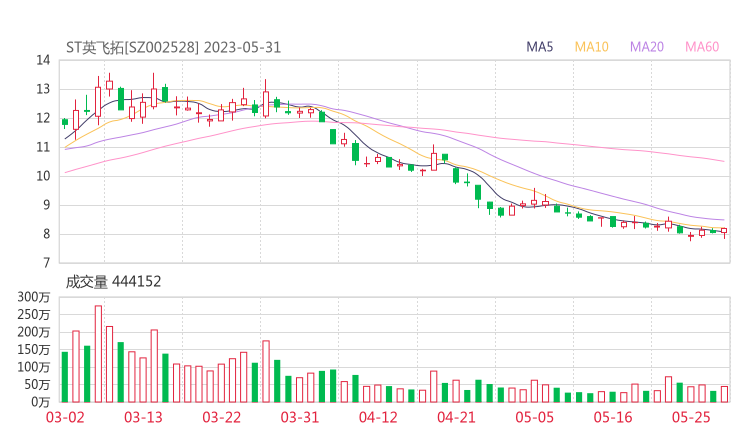Click the 300万 volume axis label
Screen dimensions: 740x440
click(x=34, y=297)
